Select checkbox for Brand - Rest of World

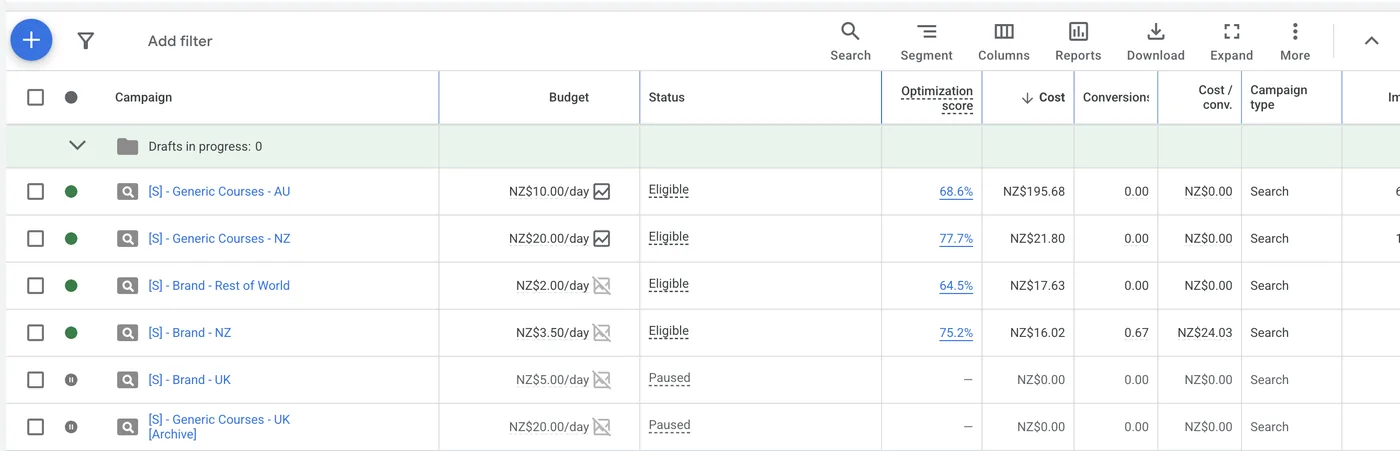point(35,285)
